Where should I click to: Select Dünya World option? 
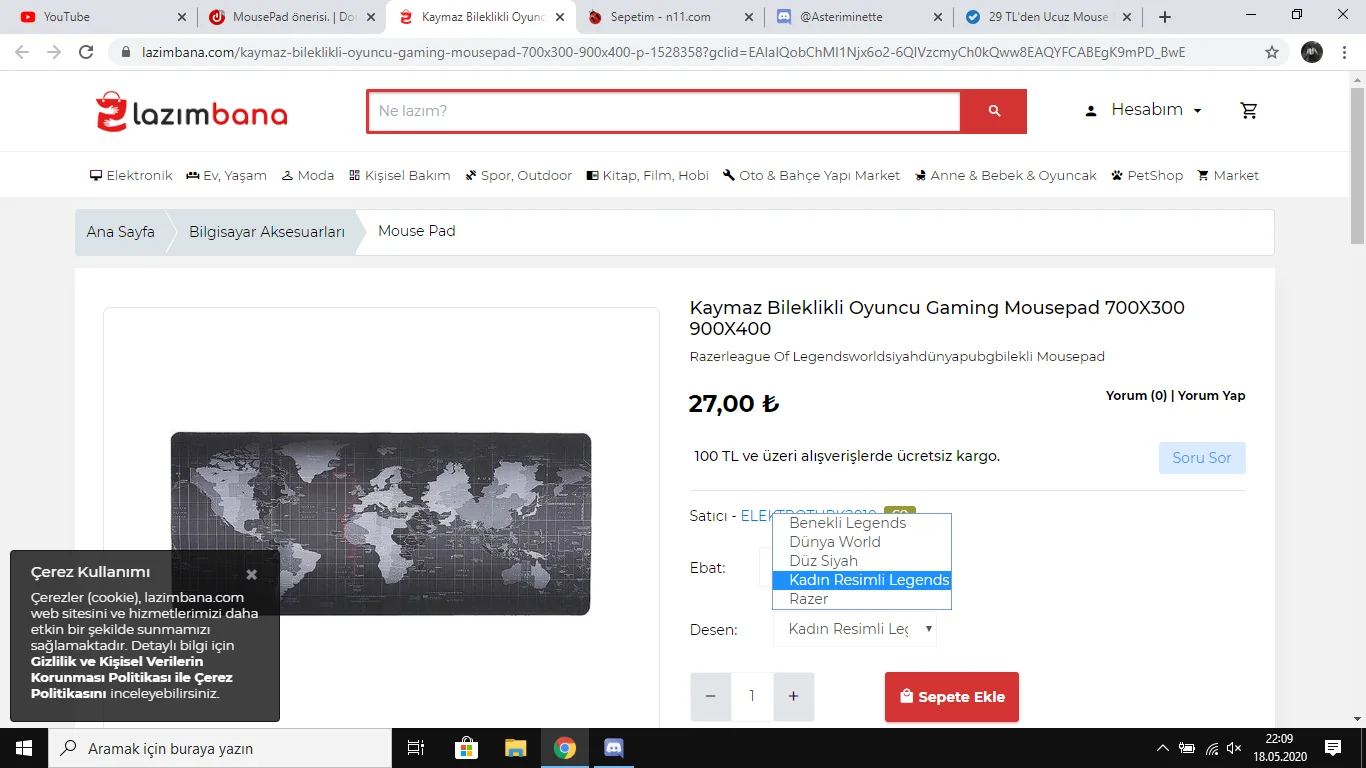tap(862, 542)
